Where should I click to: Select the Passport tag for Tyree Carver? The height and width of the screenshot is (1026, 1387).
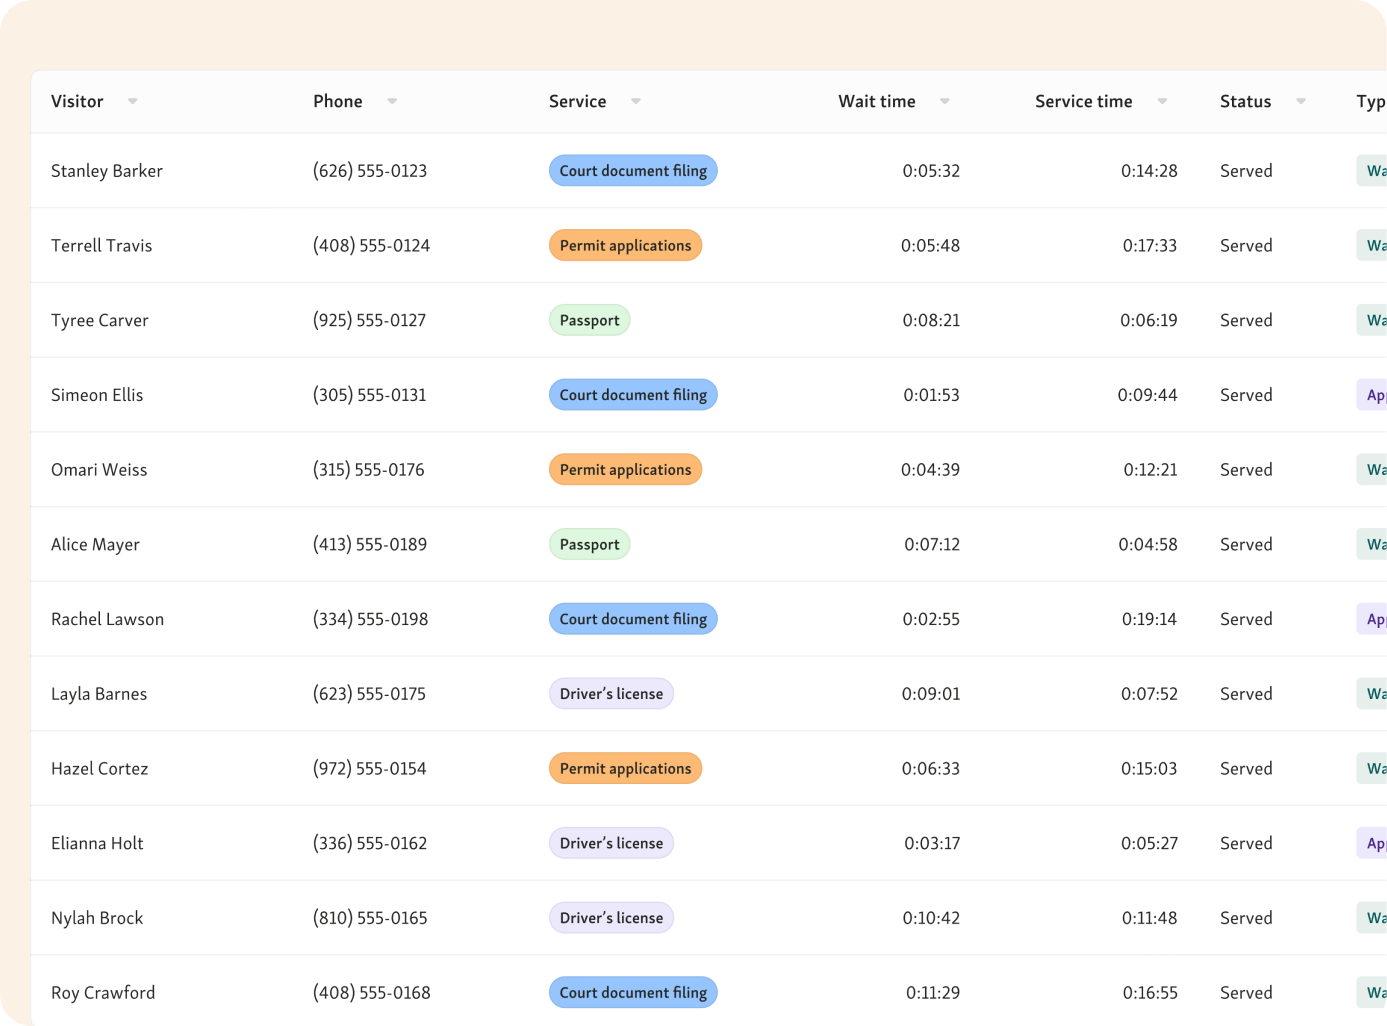click(589, 319)
